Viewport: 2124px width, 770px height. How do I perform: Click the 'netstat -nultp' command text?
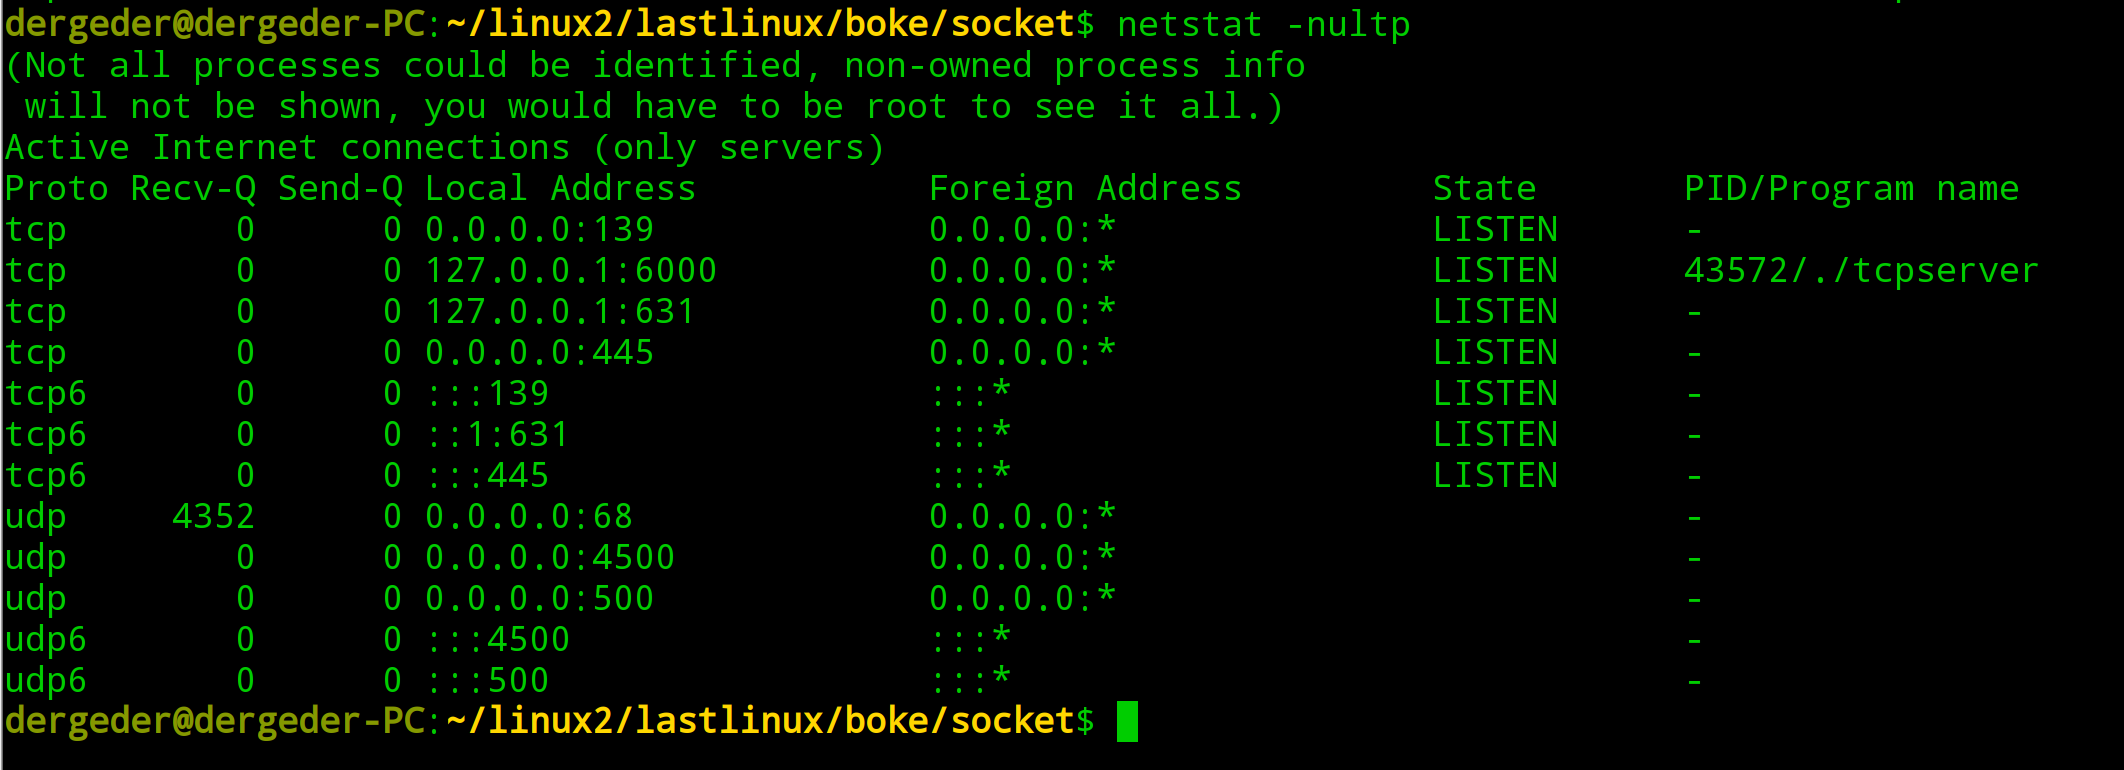(x=1263, y=24)
